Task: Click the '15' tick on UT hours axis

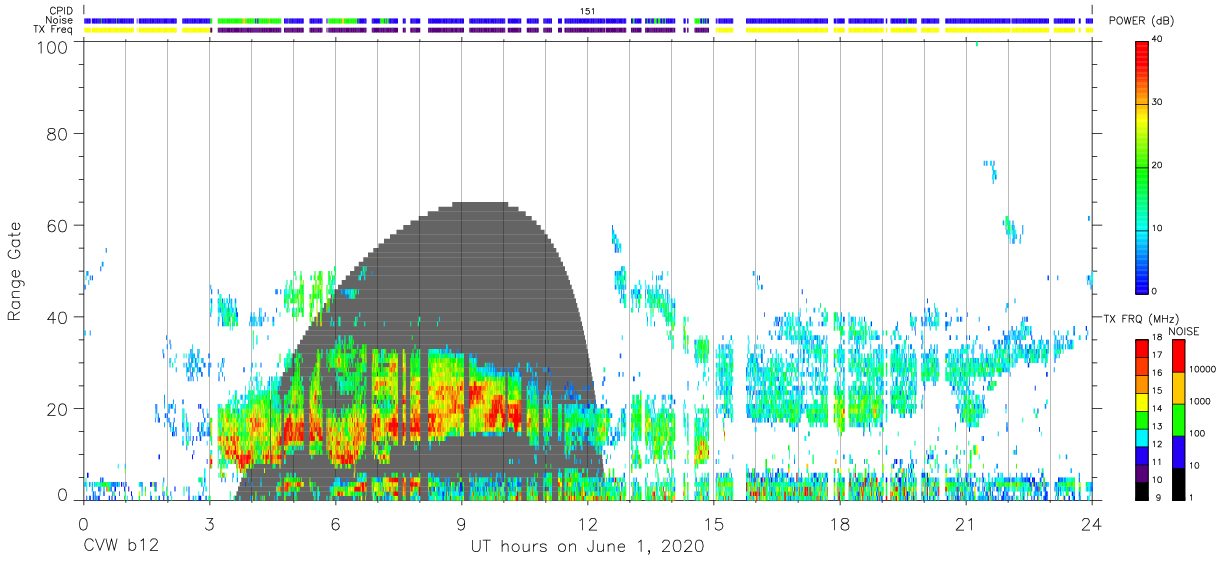Action: click(x=713, y=524)
